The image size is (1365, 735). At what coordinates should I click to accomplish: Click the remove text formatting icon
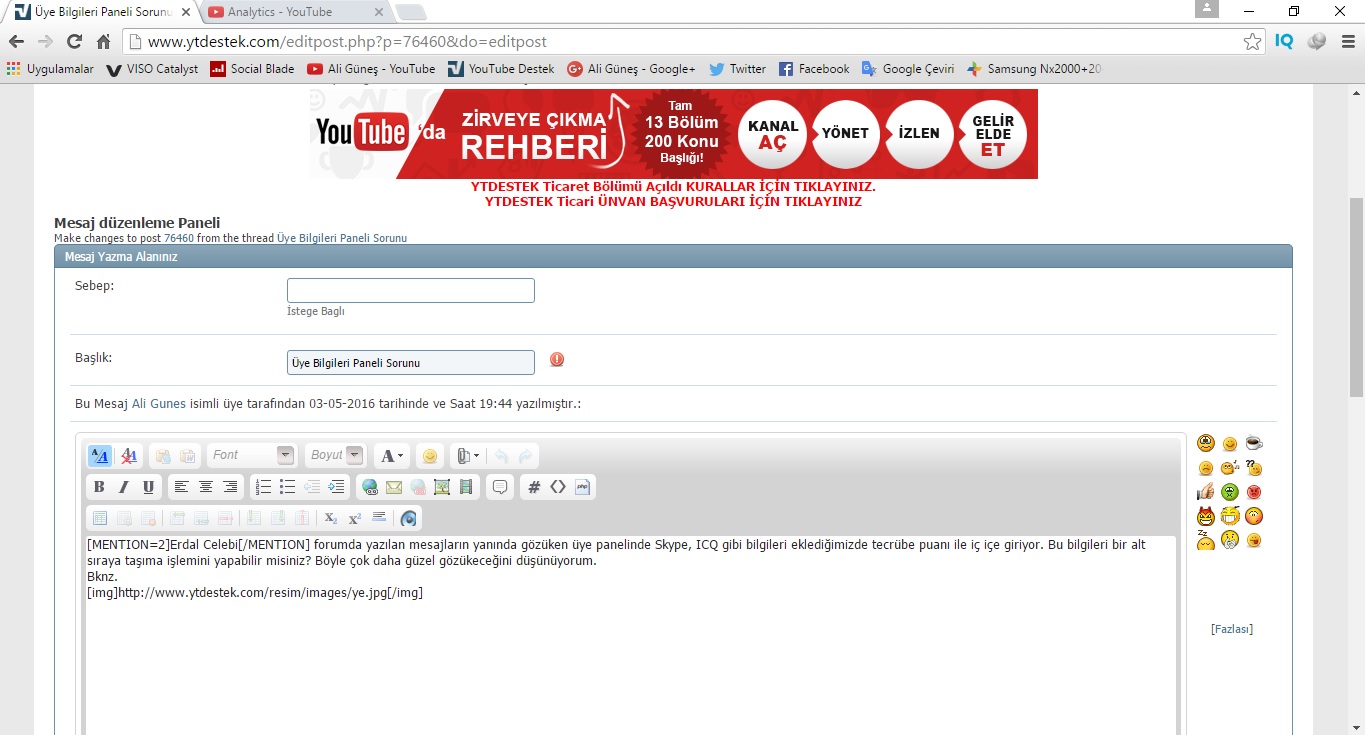point(129,456)
